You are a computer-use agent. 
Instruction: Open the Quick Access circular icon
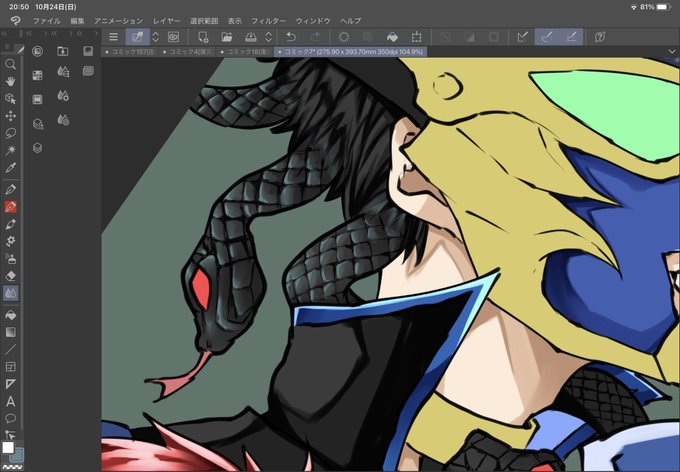(38, 51)
